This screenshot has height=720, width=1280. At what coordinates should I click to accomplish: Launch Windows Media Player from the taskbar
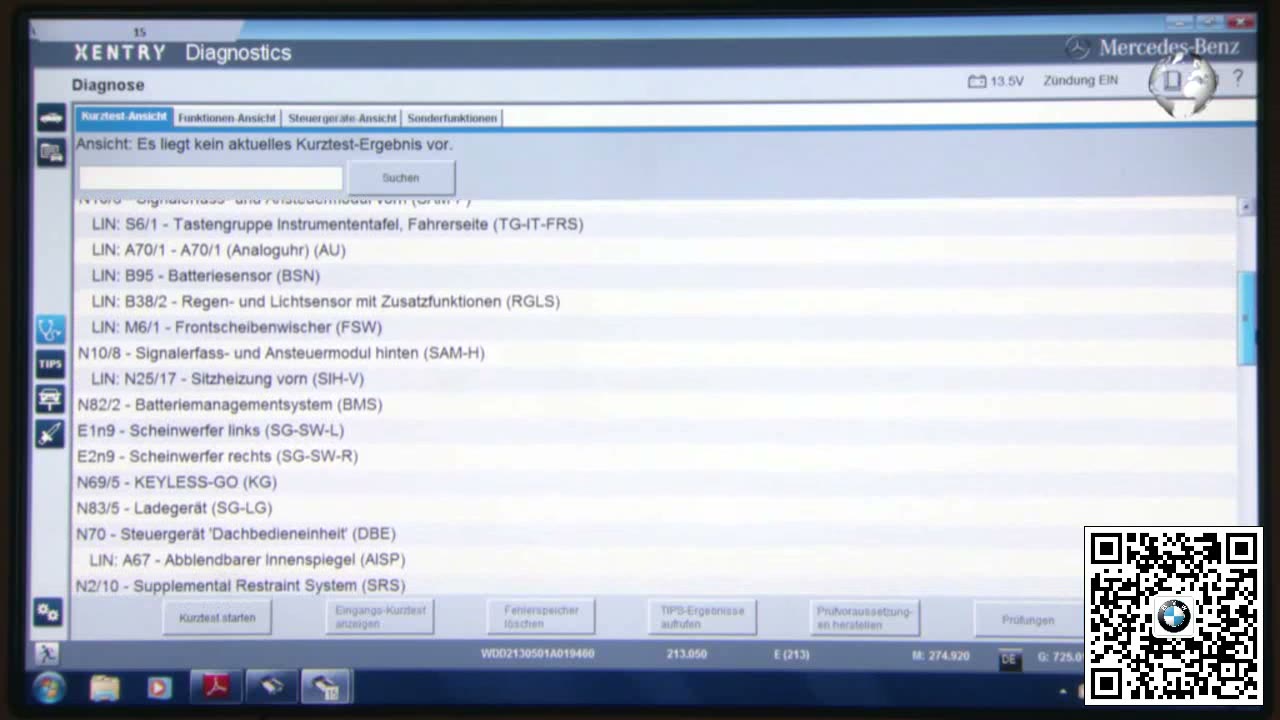(x=159, y=688)
